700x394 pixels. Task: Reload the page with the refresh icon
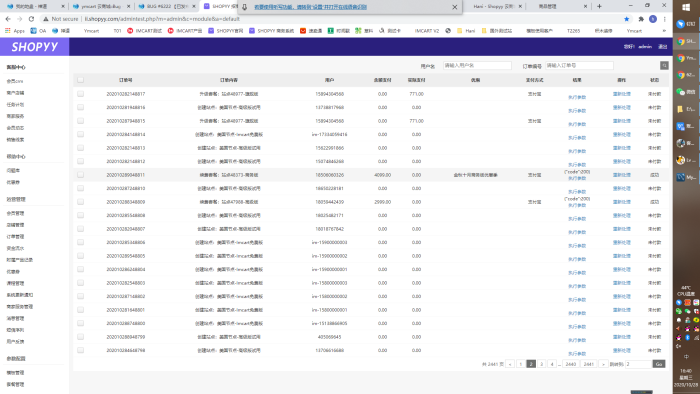[x=31, y=19]
